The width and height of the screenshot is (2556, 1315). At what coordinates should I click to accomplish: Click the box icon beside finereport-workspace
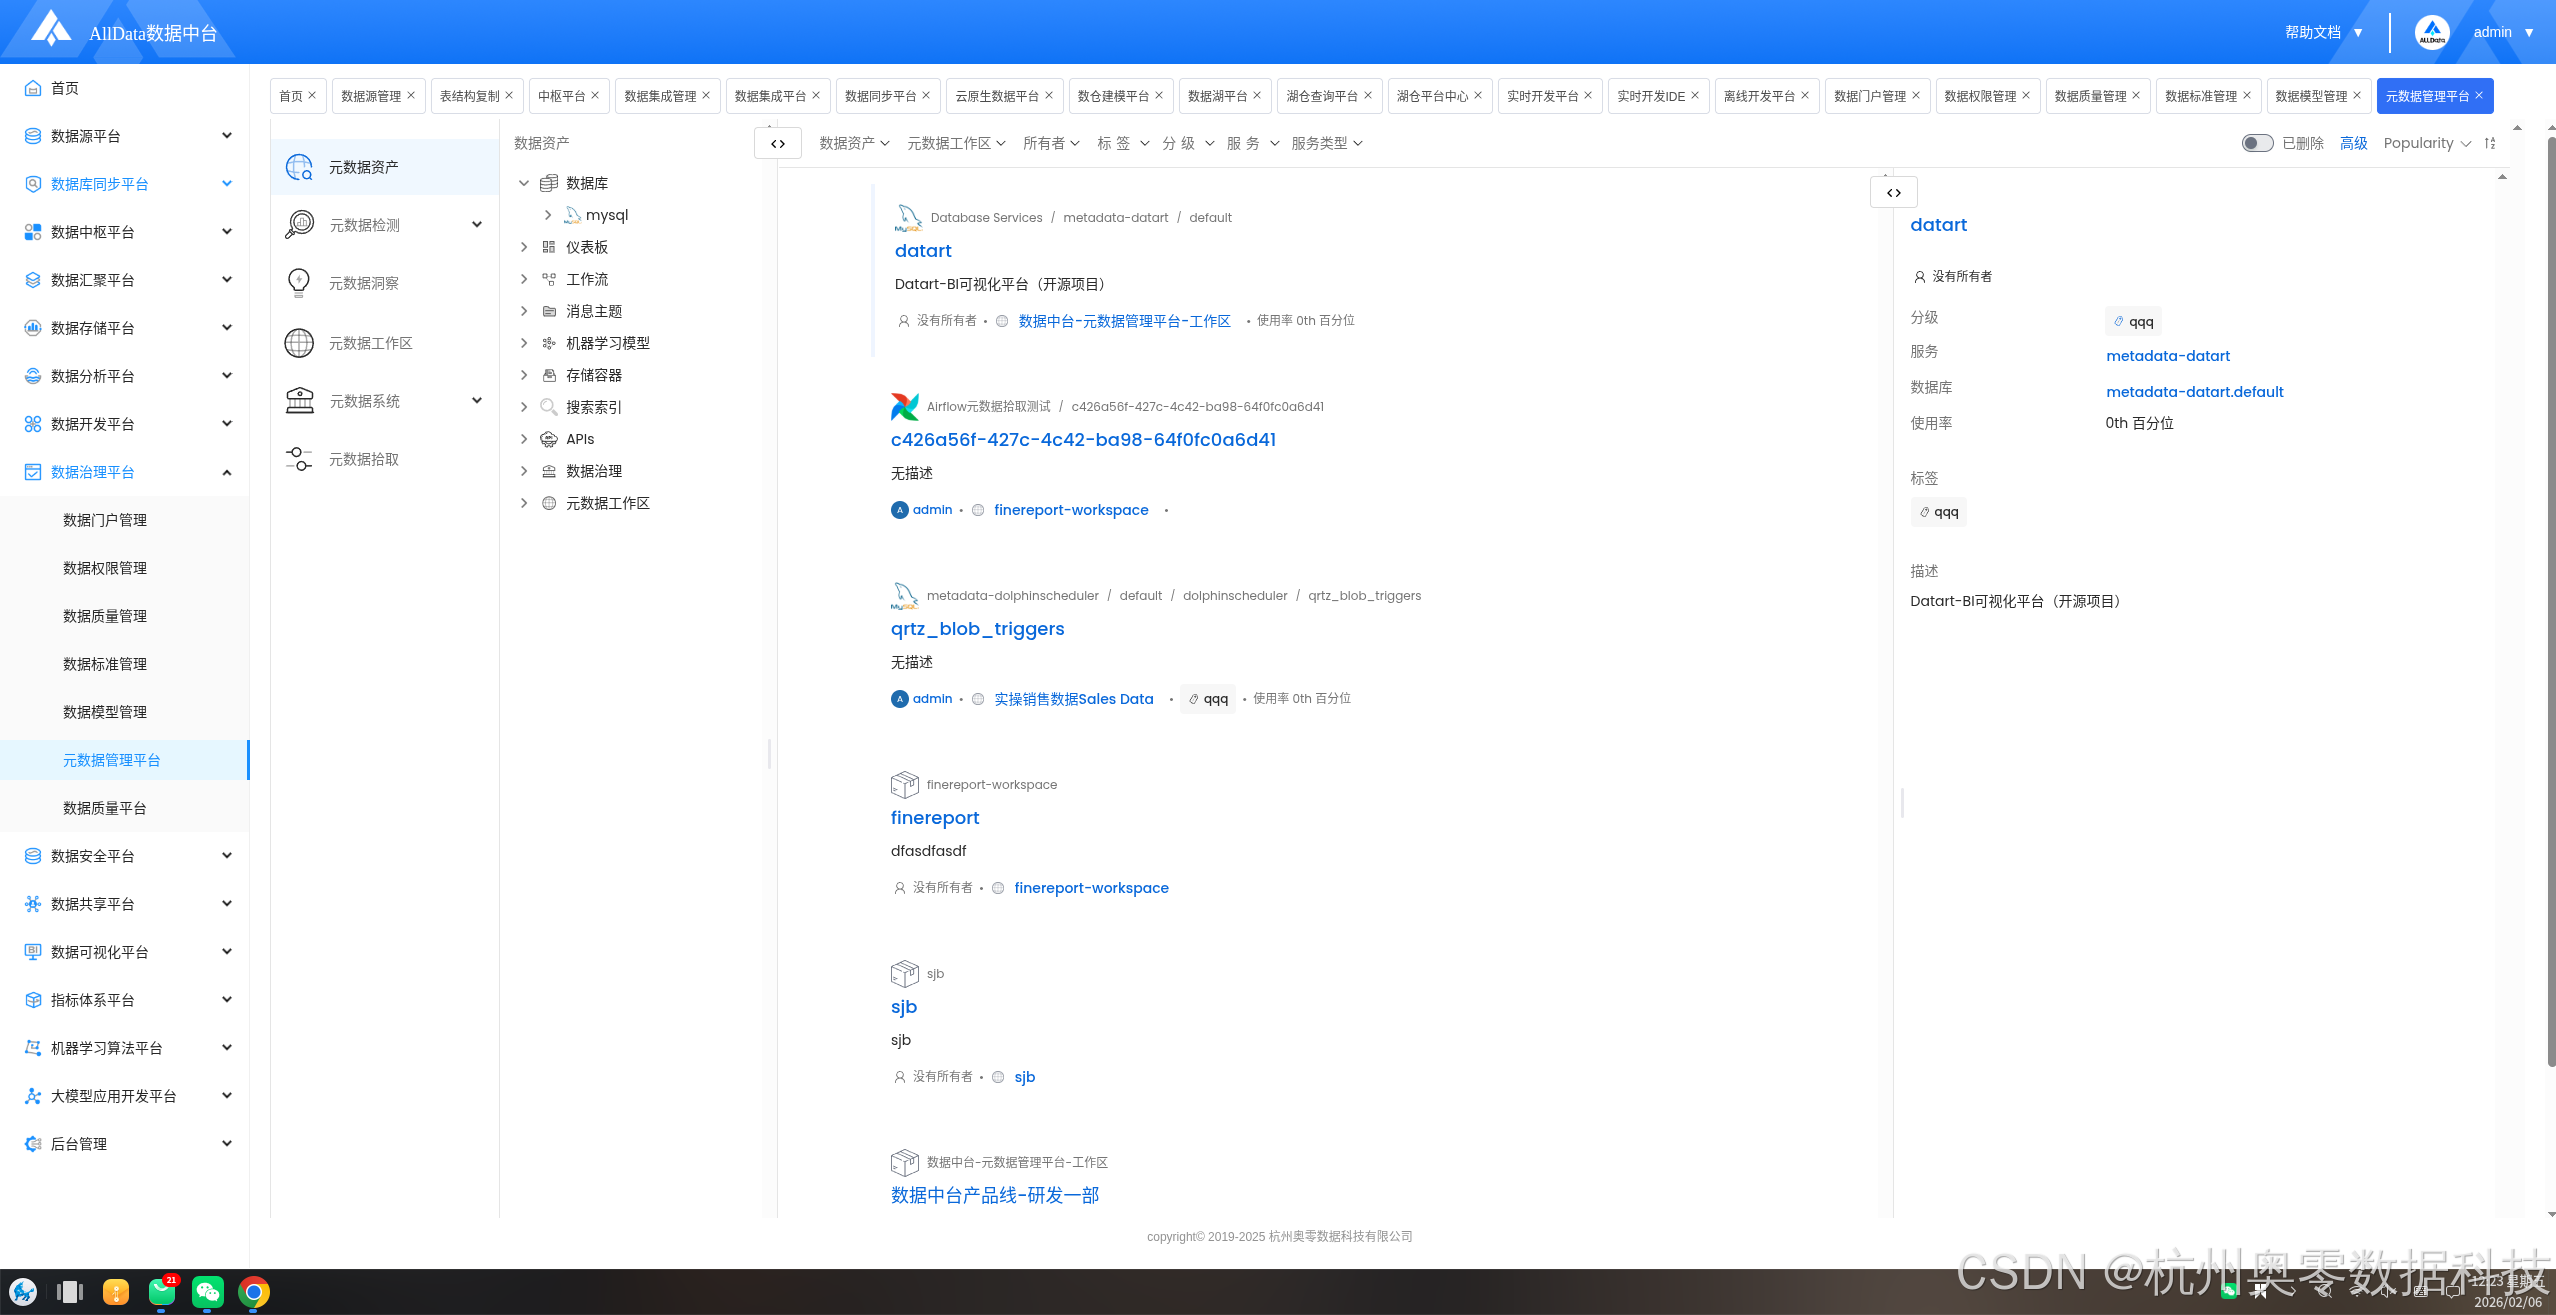click(905, 785)
